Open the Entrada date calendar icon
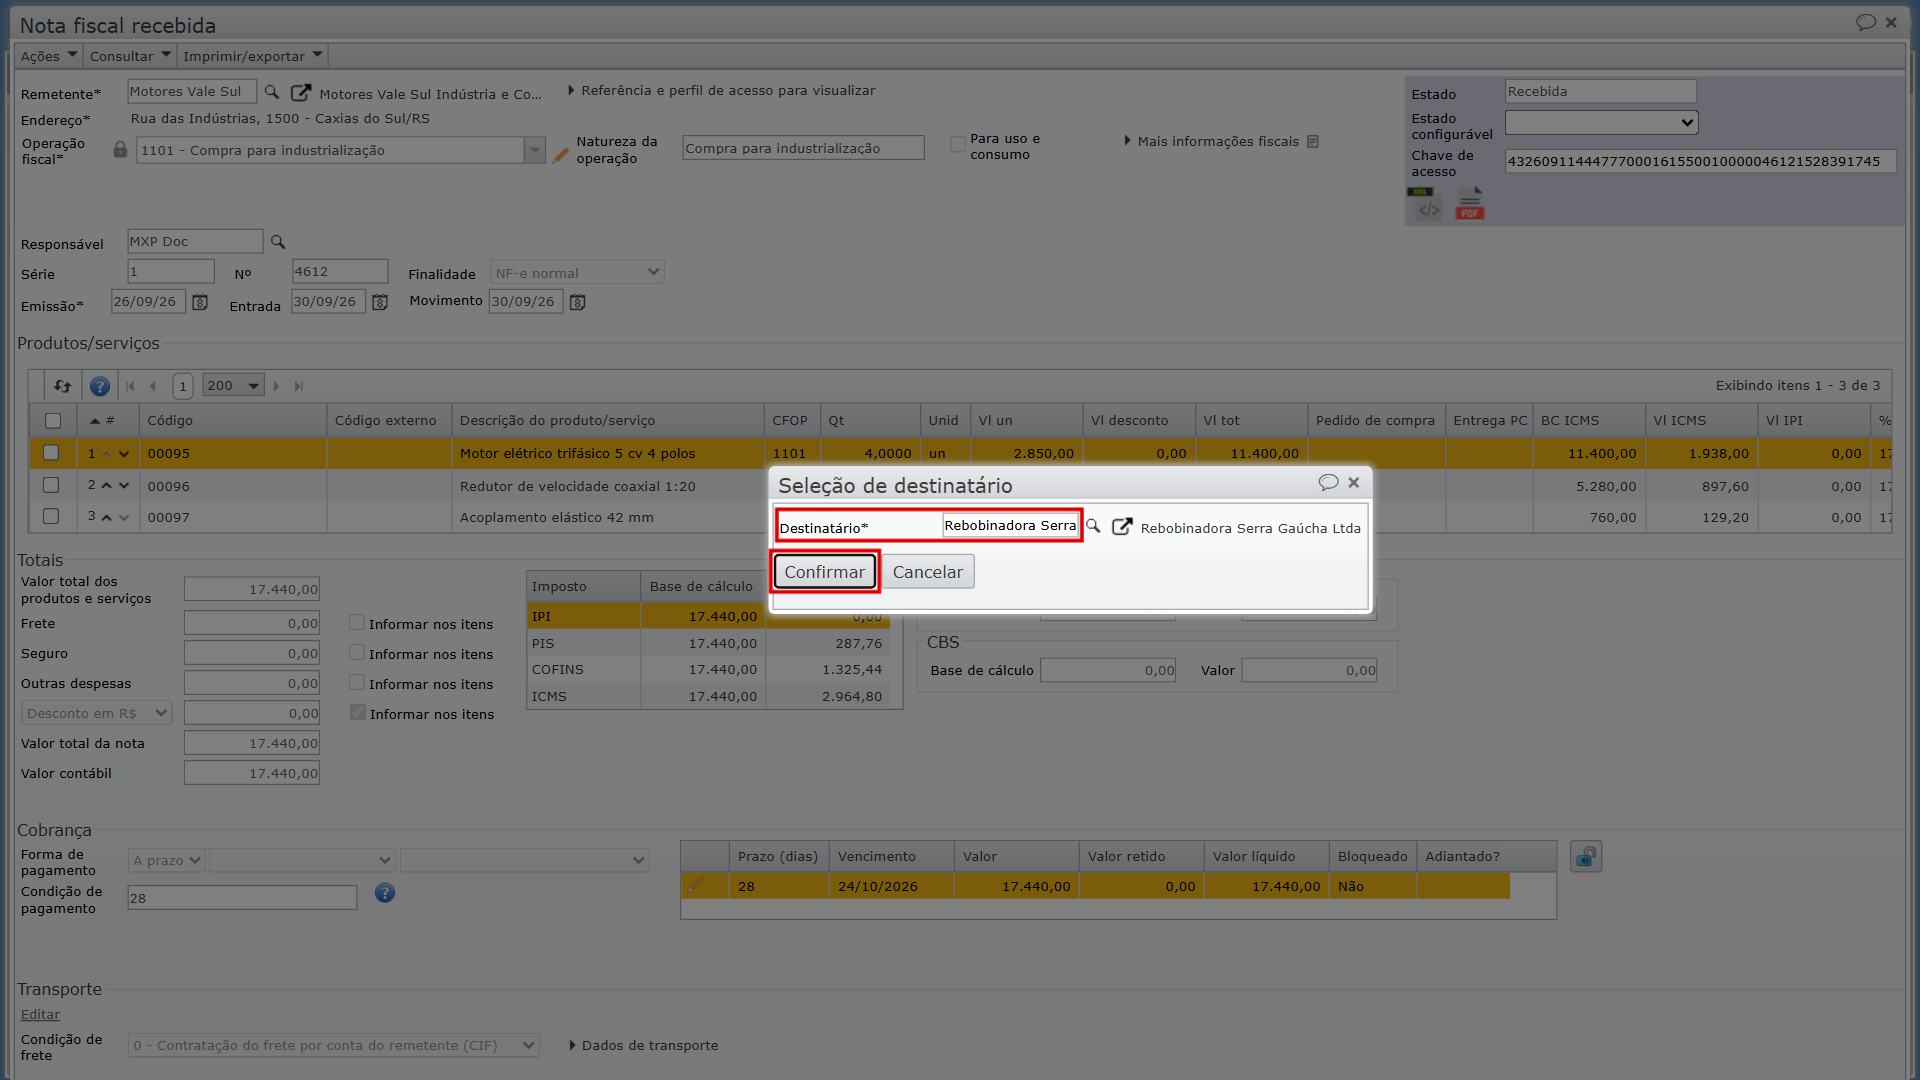The image size is (1920, 1080). coord(380,303)
